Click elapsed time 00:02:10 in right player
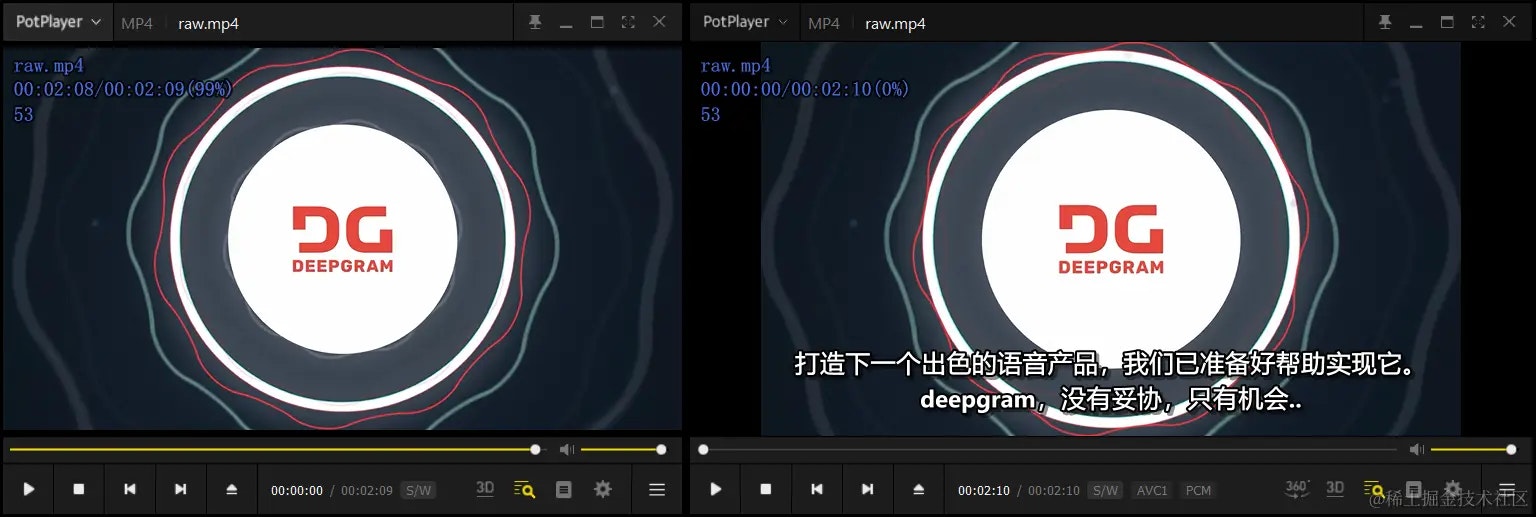This screenshot has width=1537, height=517. [984, 490]
